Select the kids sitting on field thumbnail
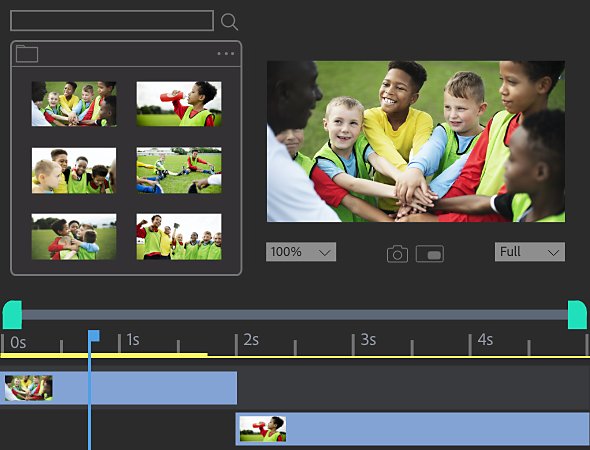590x450 pixels. tap(179, 170)
